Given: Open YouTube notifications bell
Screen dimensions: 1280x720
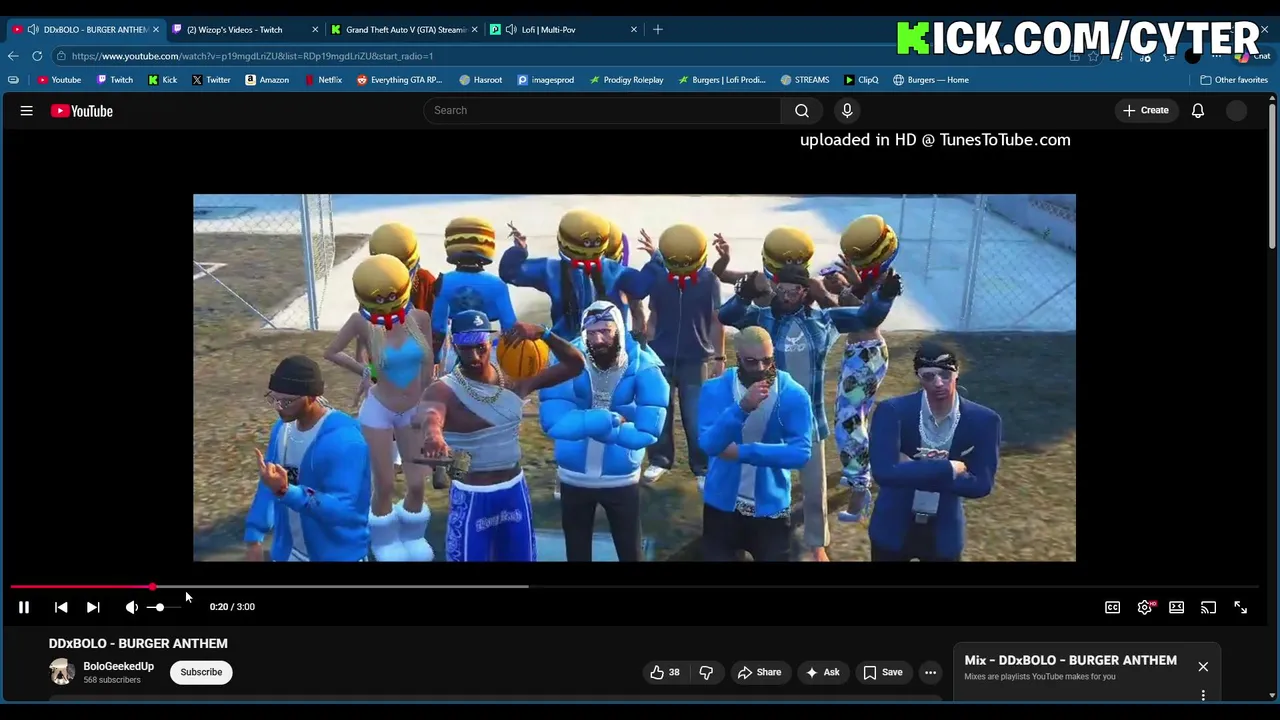Looking at the screenshot, I should point(1198,110).
